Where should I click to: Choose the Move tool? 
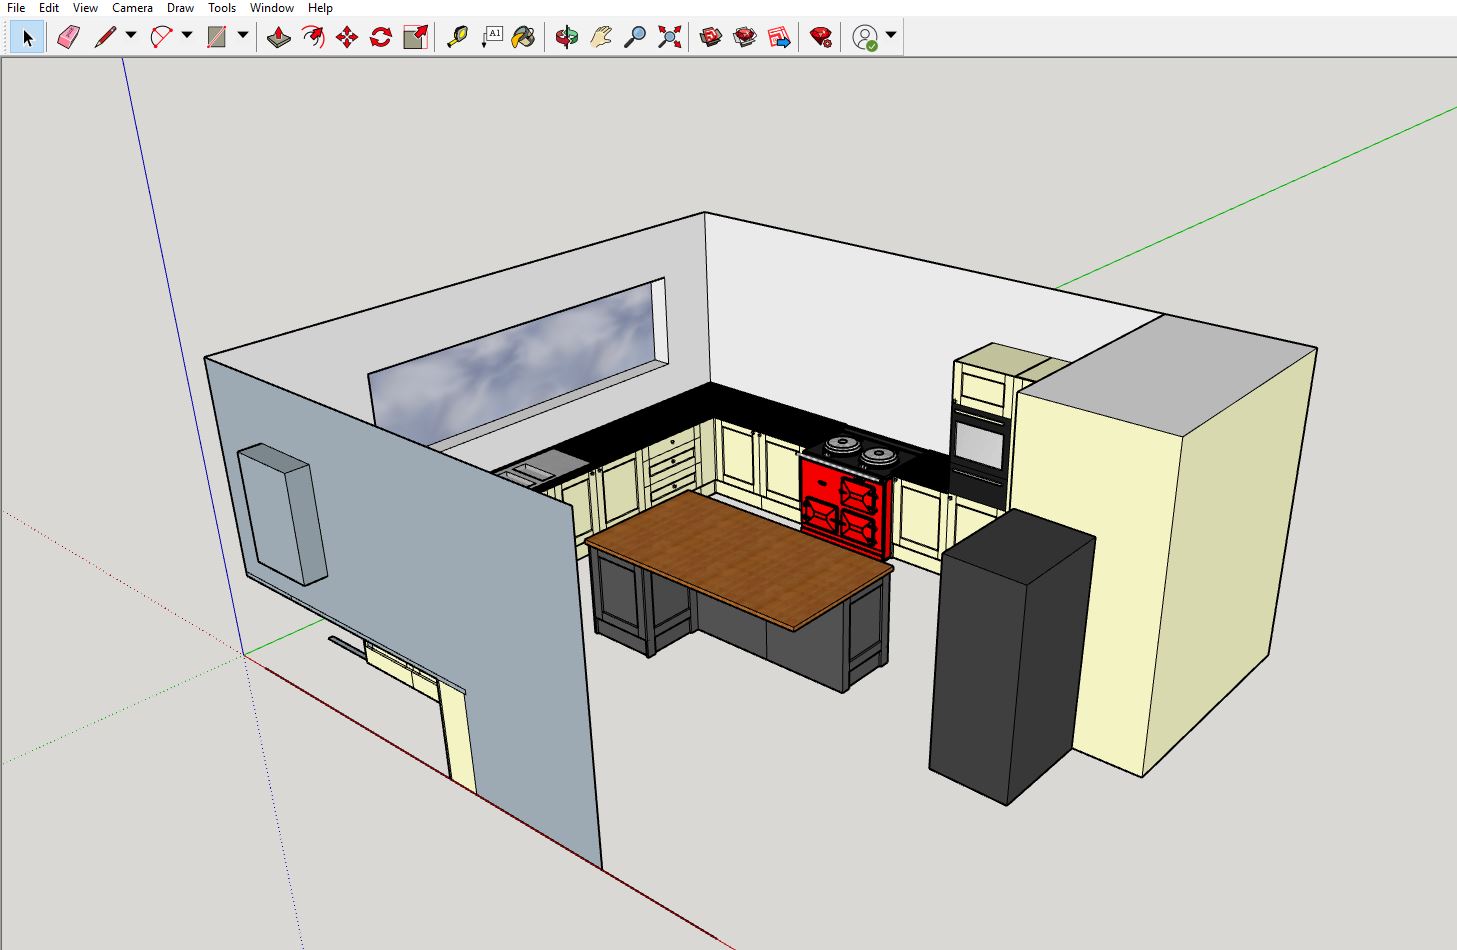pyautogui.click(x=345, y=36)
